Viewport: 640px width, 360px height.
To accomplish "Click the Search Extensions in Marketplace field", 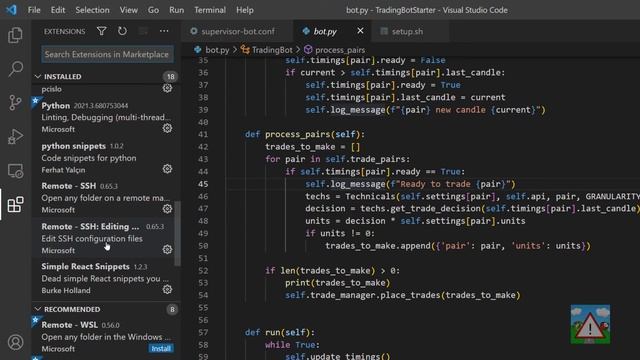I will tap(107, 54).
